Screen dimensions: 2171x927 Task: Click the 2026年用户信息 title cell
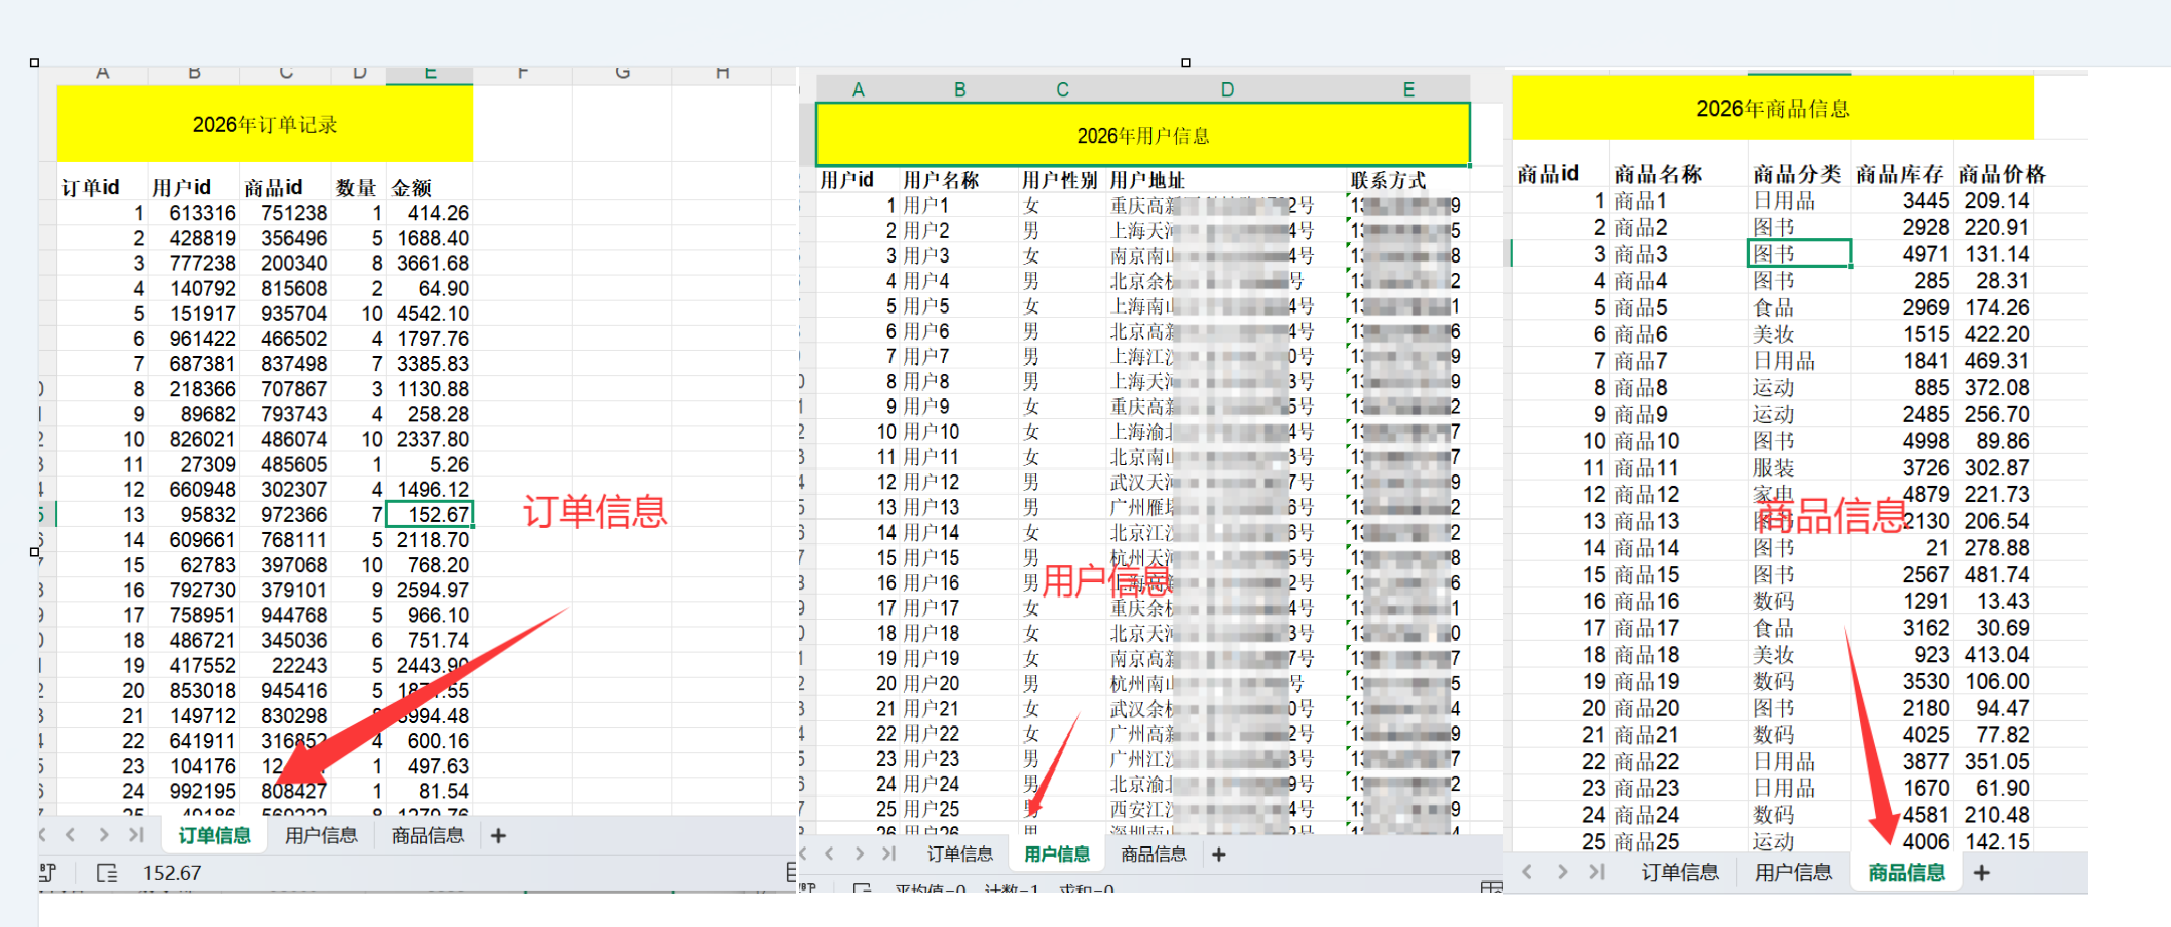coord(1143,135)
